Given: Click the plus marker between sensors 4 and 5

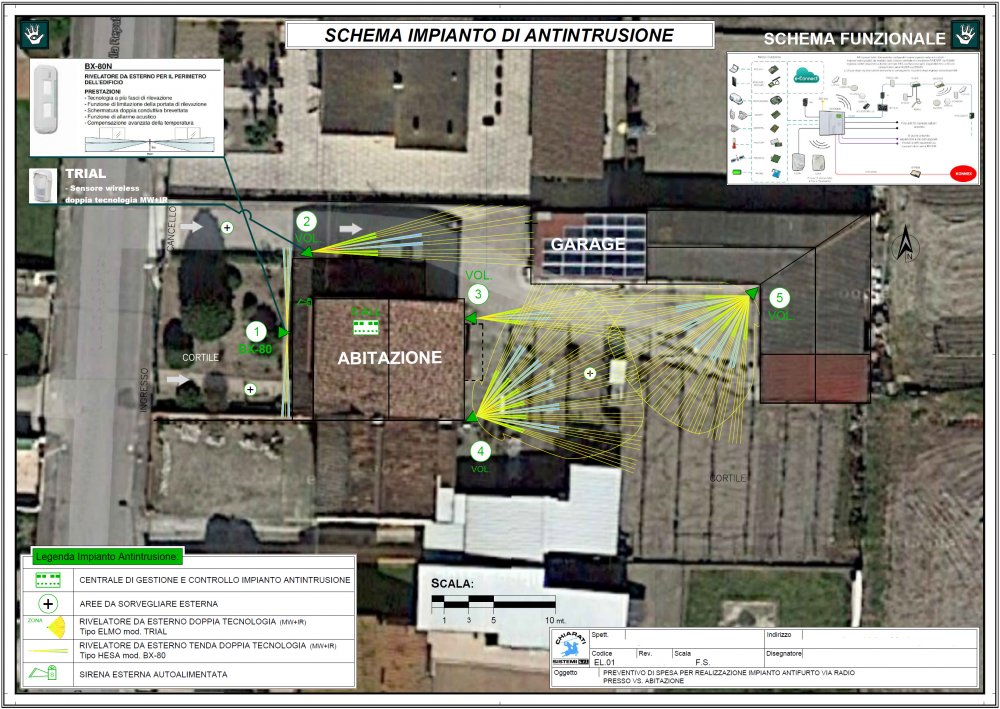Looking at the screenshot, I should 590,373.
